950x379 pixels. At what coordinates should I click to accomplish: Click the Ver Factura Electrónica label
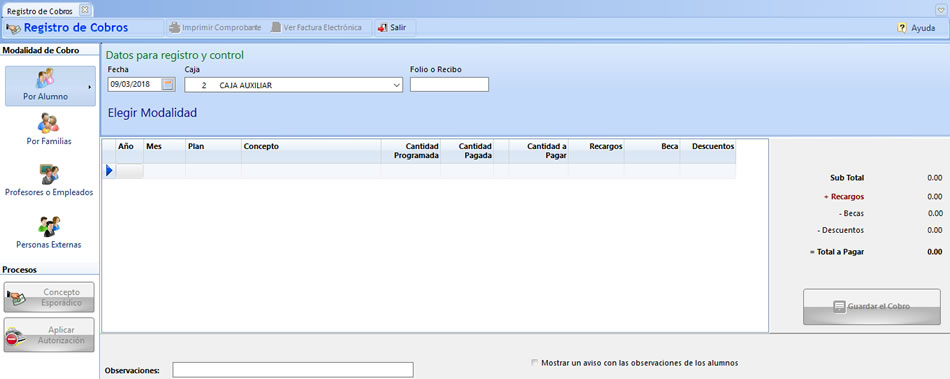pos(322,28)
